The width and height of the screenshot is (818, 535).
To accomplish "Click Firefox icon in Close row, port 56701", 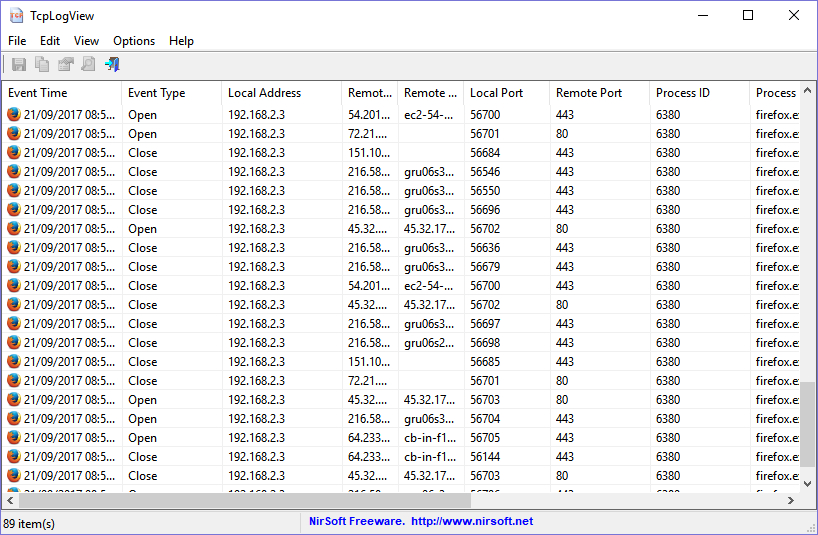I will pyautogui.click(x=14, y=381).
